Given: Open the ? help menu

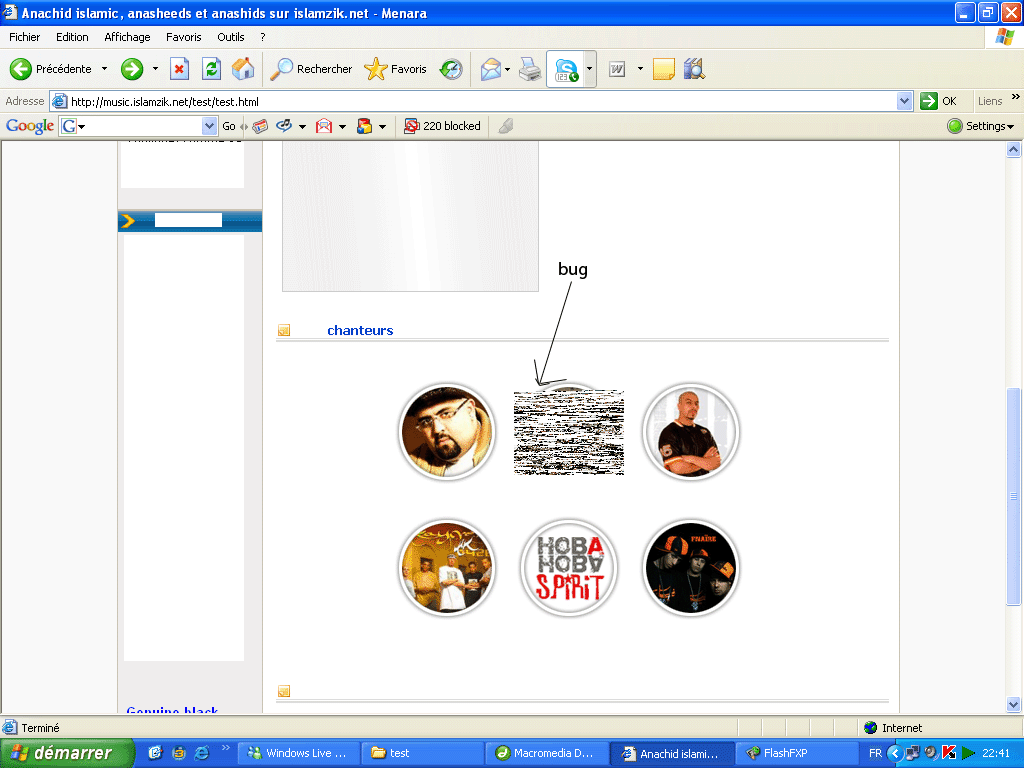Looking at the screenshot, I should pyautogui.click(x=263, y=37).
